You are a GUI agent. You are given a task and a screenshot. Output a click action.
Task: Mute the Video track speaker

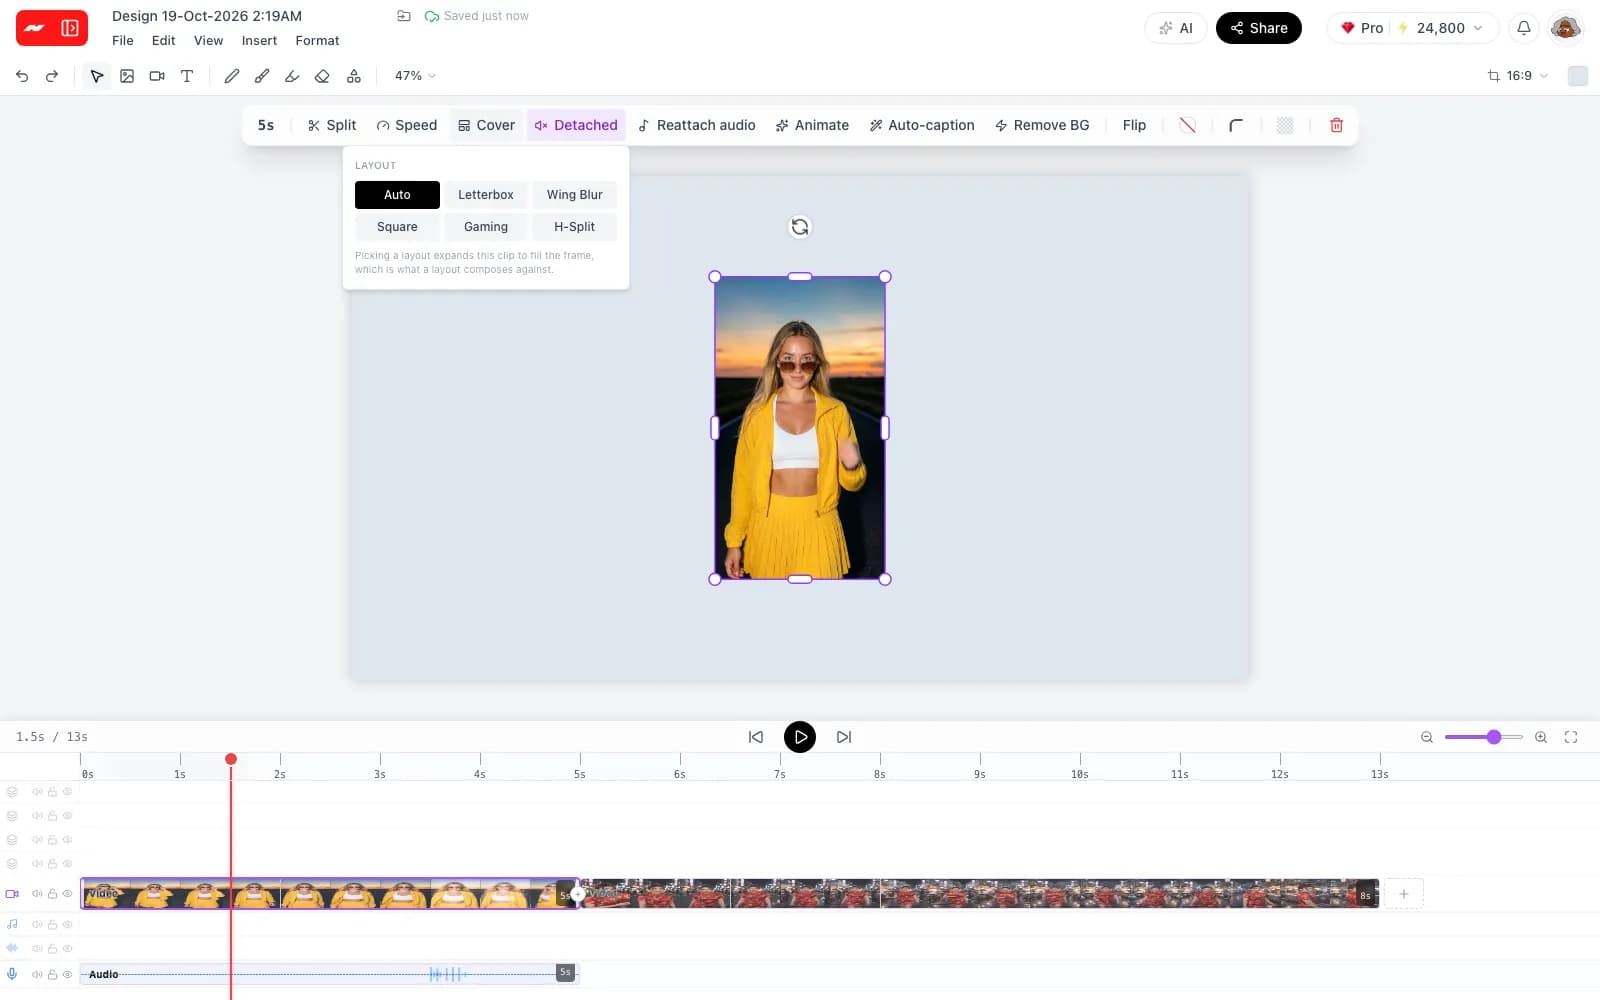coord(37,894)
